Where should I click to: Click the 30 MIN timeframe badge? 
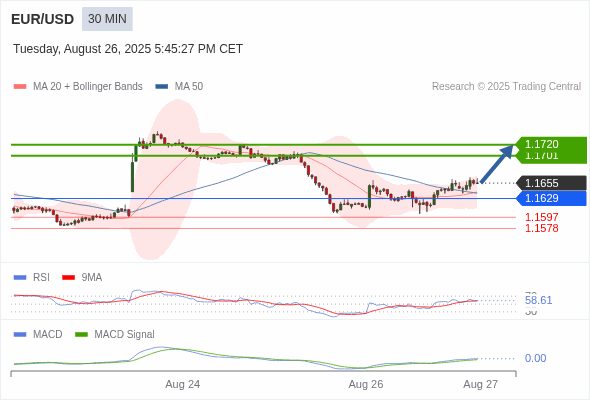click(107, 19)
